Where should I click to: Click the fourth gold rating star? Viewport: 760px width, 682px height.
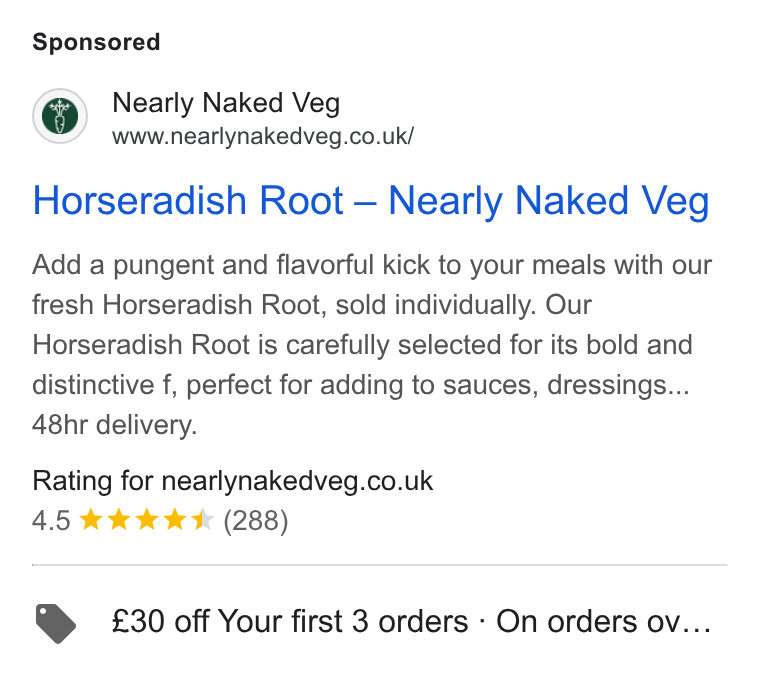(175, 520)
